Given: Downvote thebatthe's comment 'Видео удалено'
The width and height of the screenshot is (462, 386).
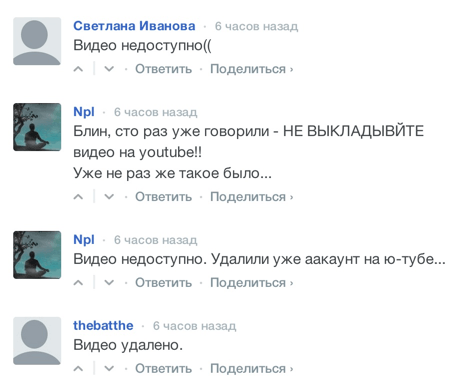Looking at the screenshot, I should click(109, 369).
